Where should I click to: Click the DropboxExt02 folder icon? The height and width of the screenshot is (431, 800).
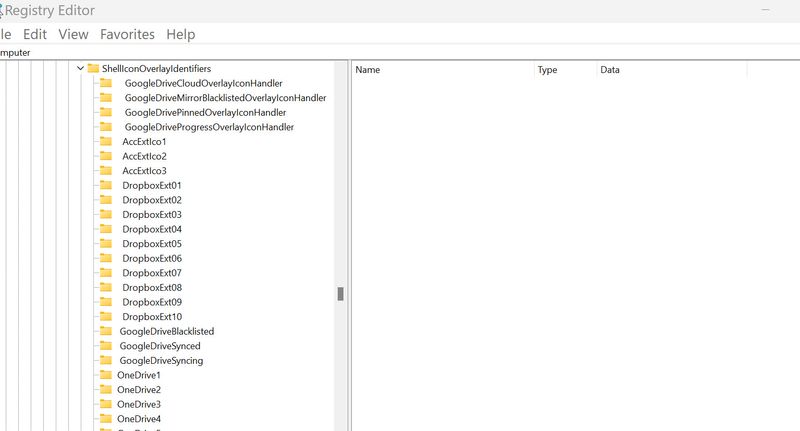pos(106,199)
